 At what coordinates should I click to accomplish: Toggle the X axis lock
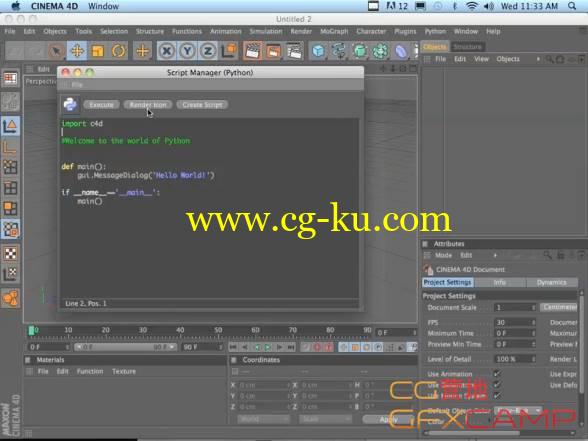[x=166, y=51]
